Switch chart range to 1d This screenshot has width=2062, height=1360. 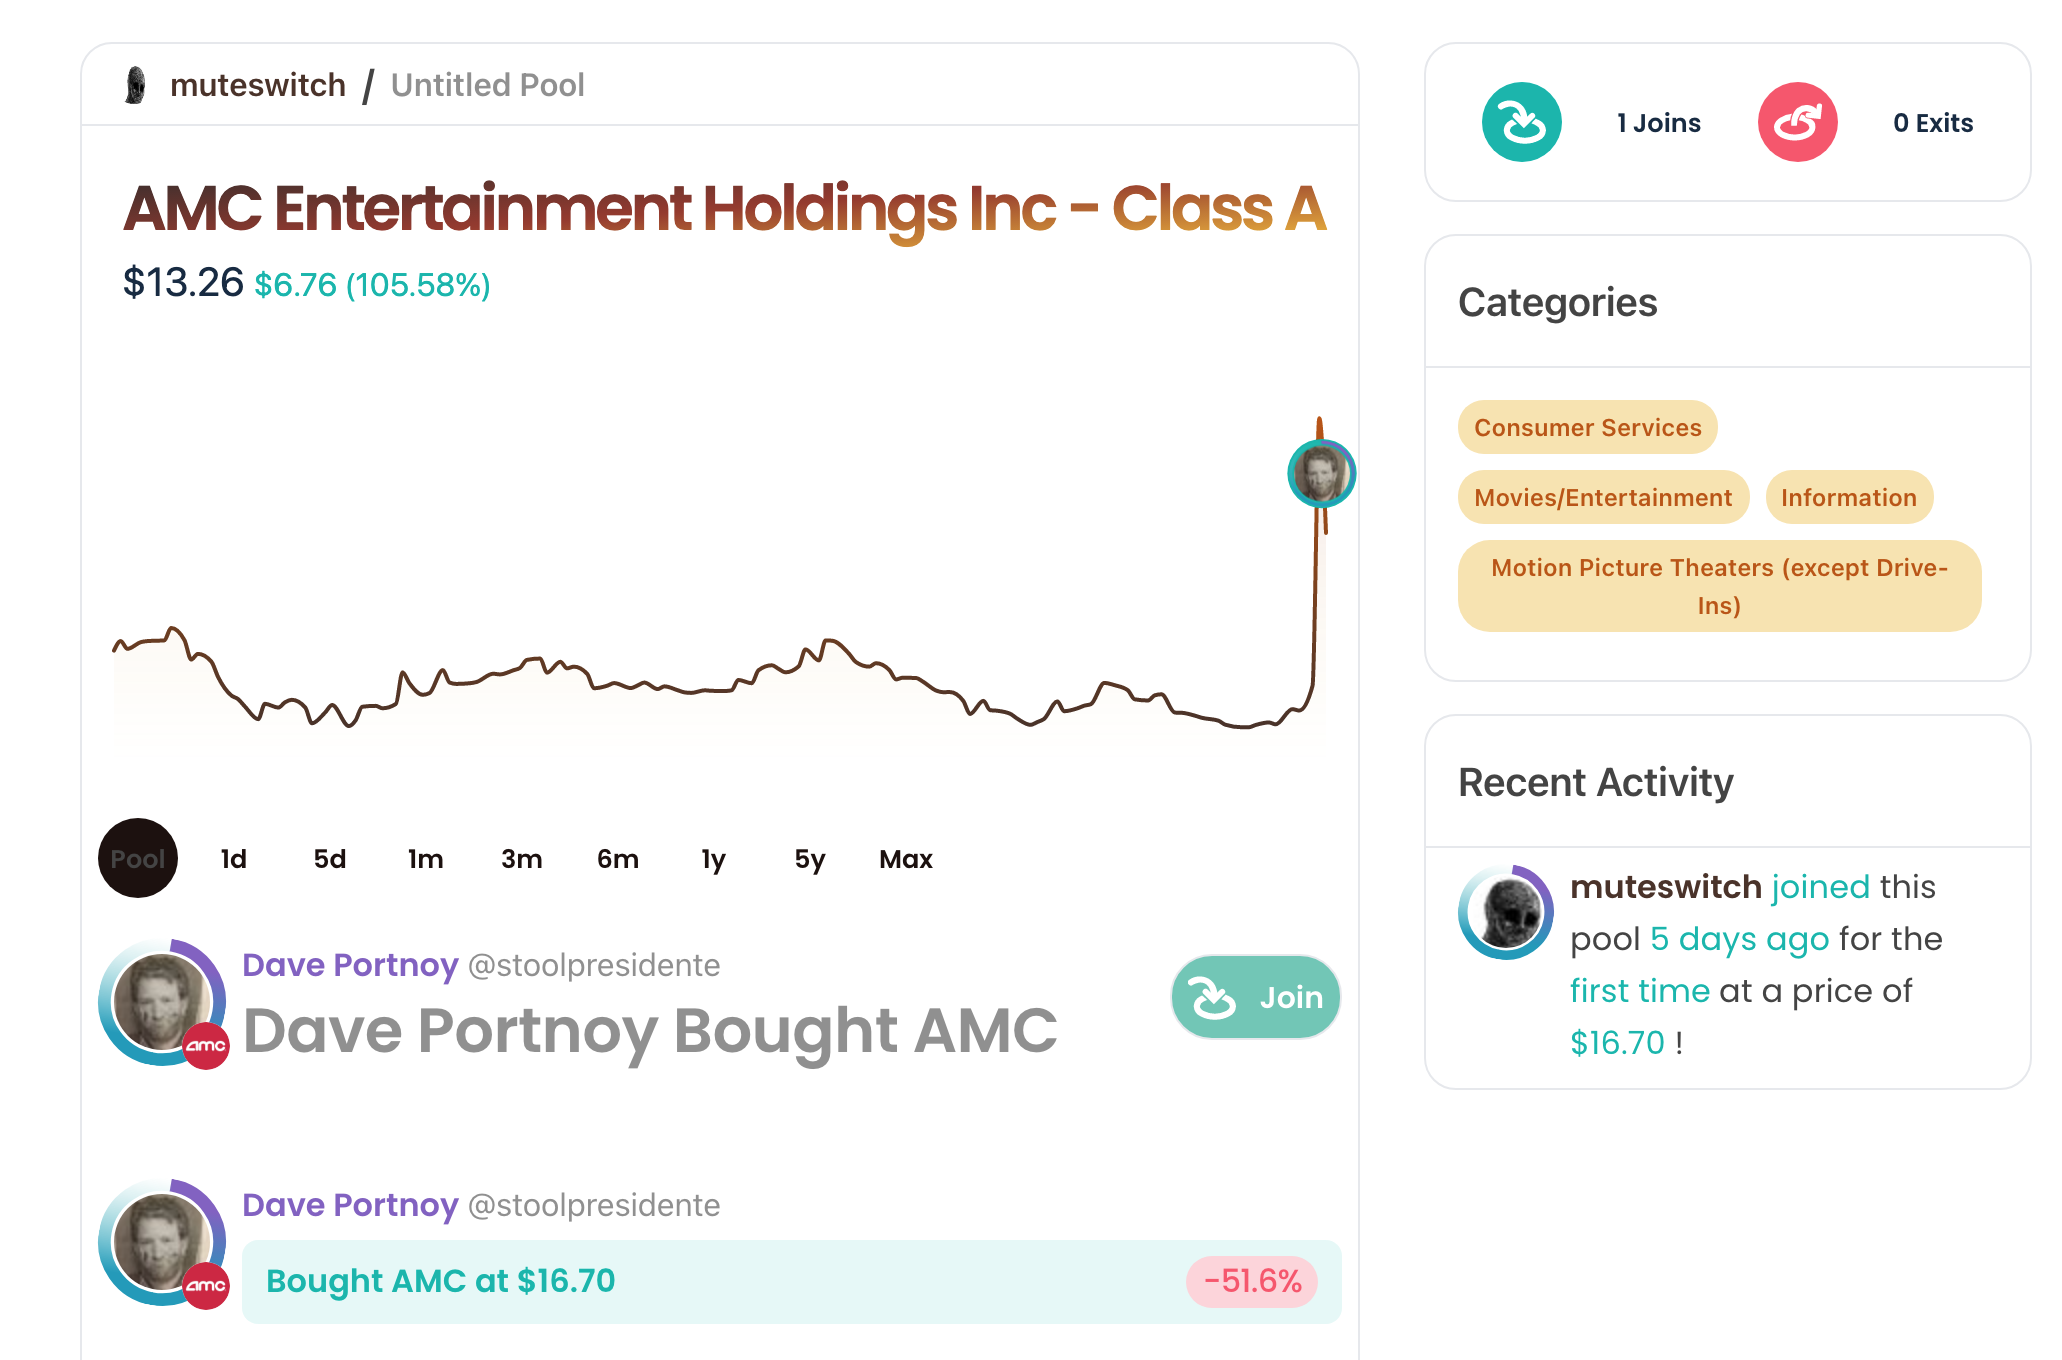click(x=233, y=858)
